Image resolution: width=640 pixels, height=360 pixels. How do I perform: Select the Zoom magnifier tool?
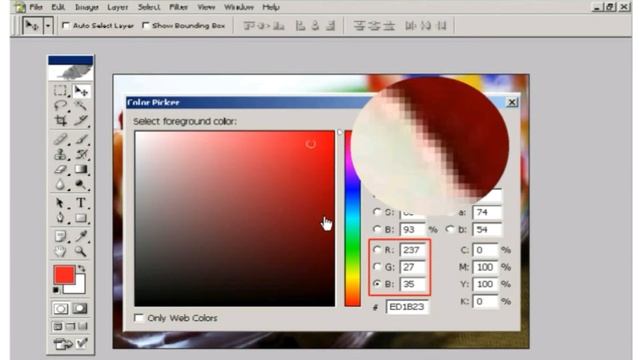point(81,251)
